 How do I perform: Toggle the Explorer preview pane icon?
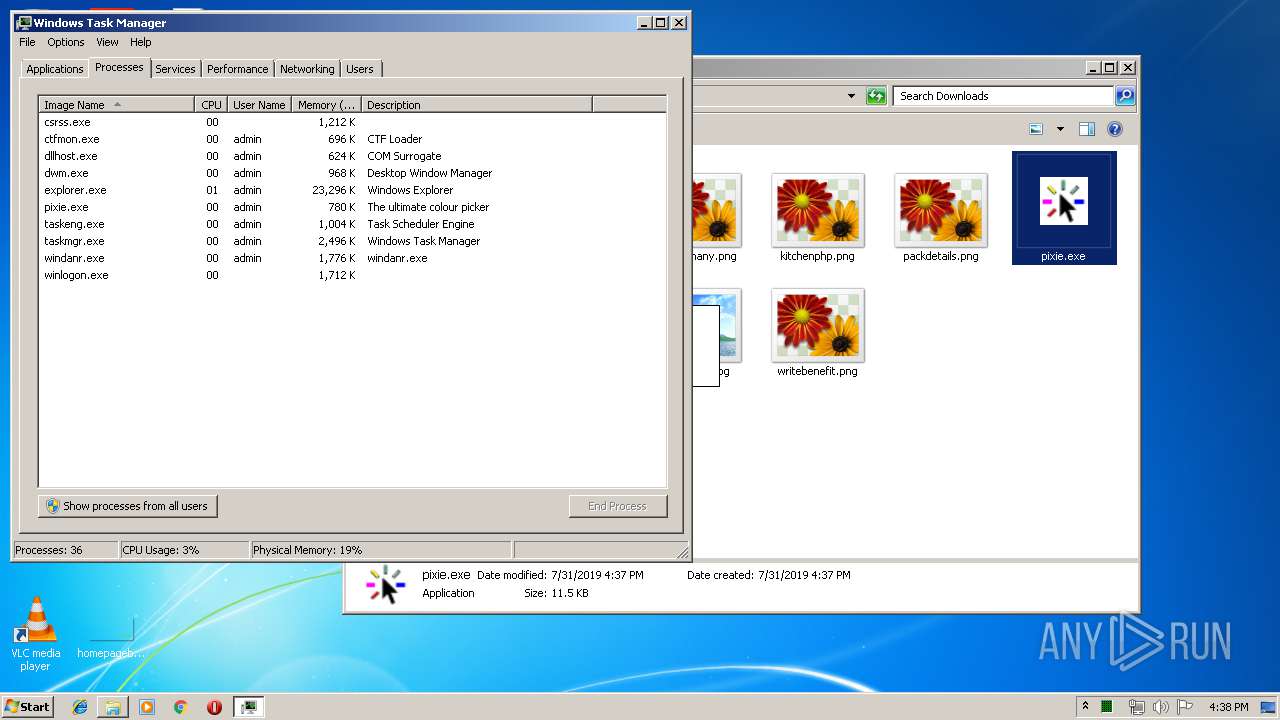(1087, 129)
